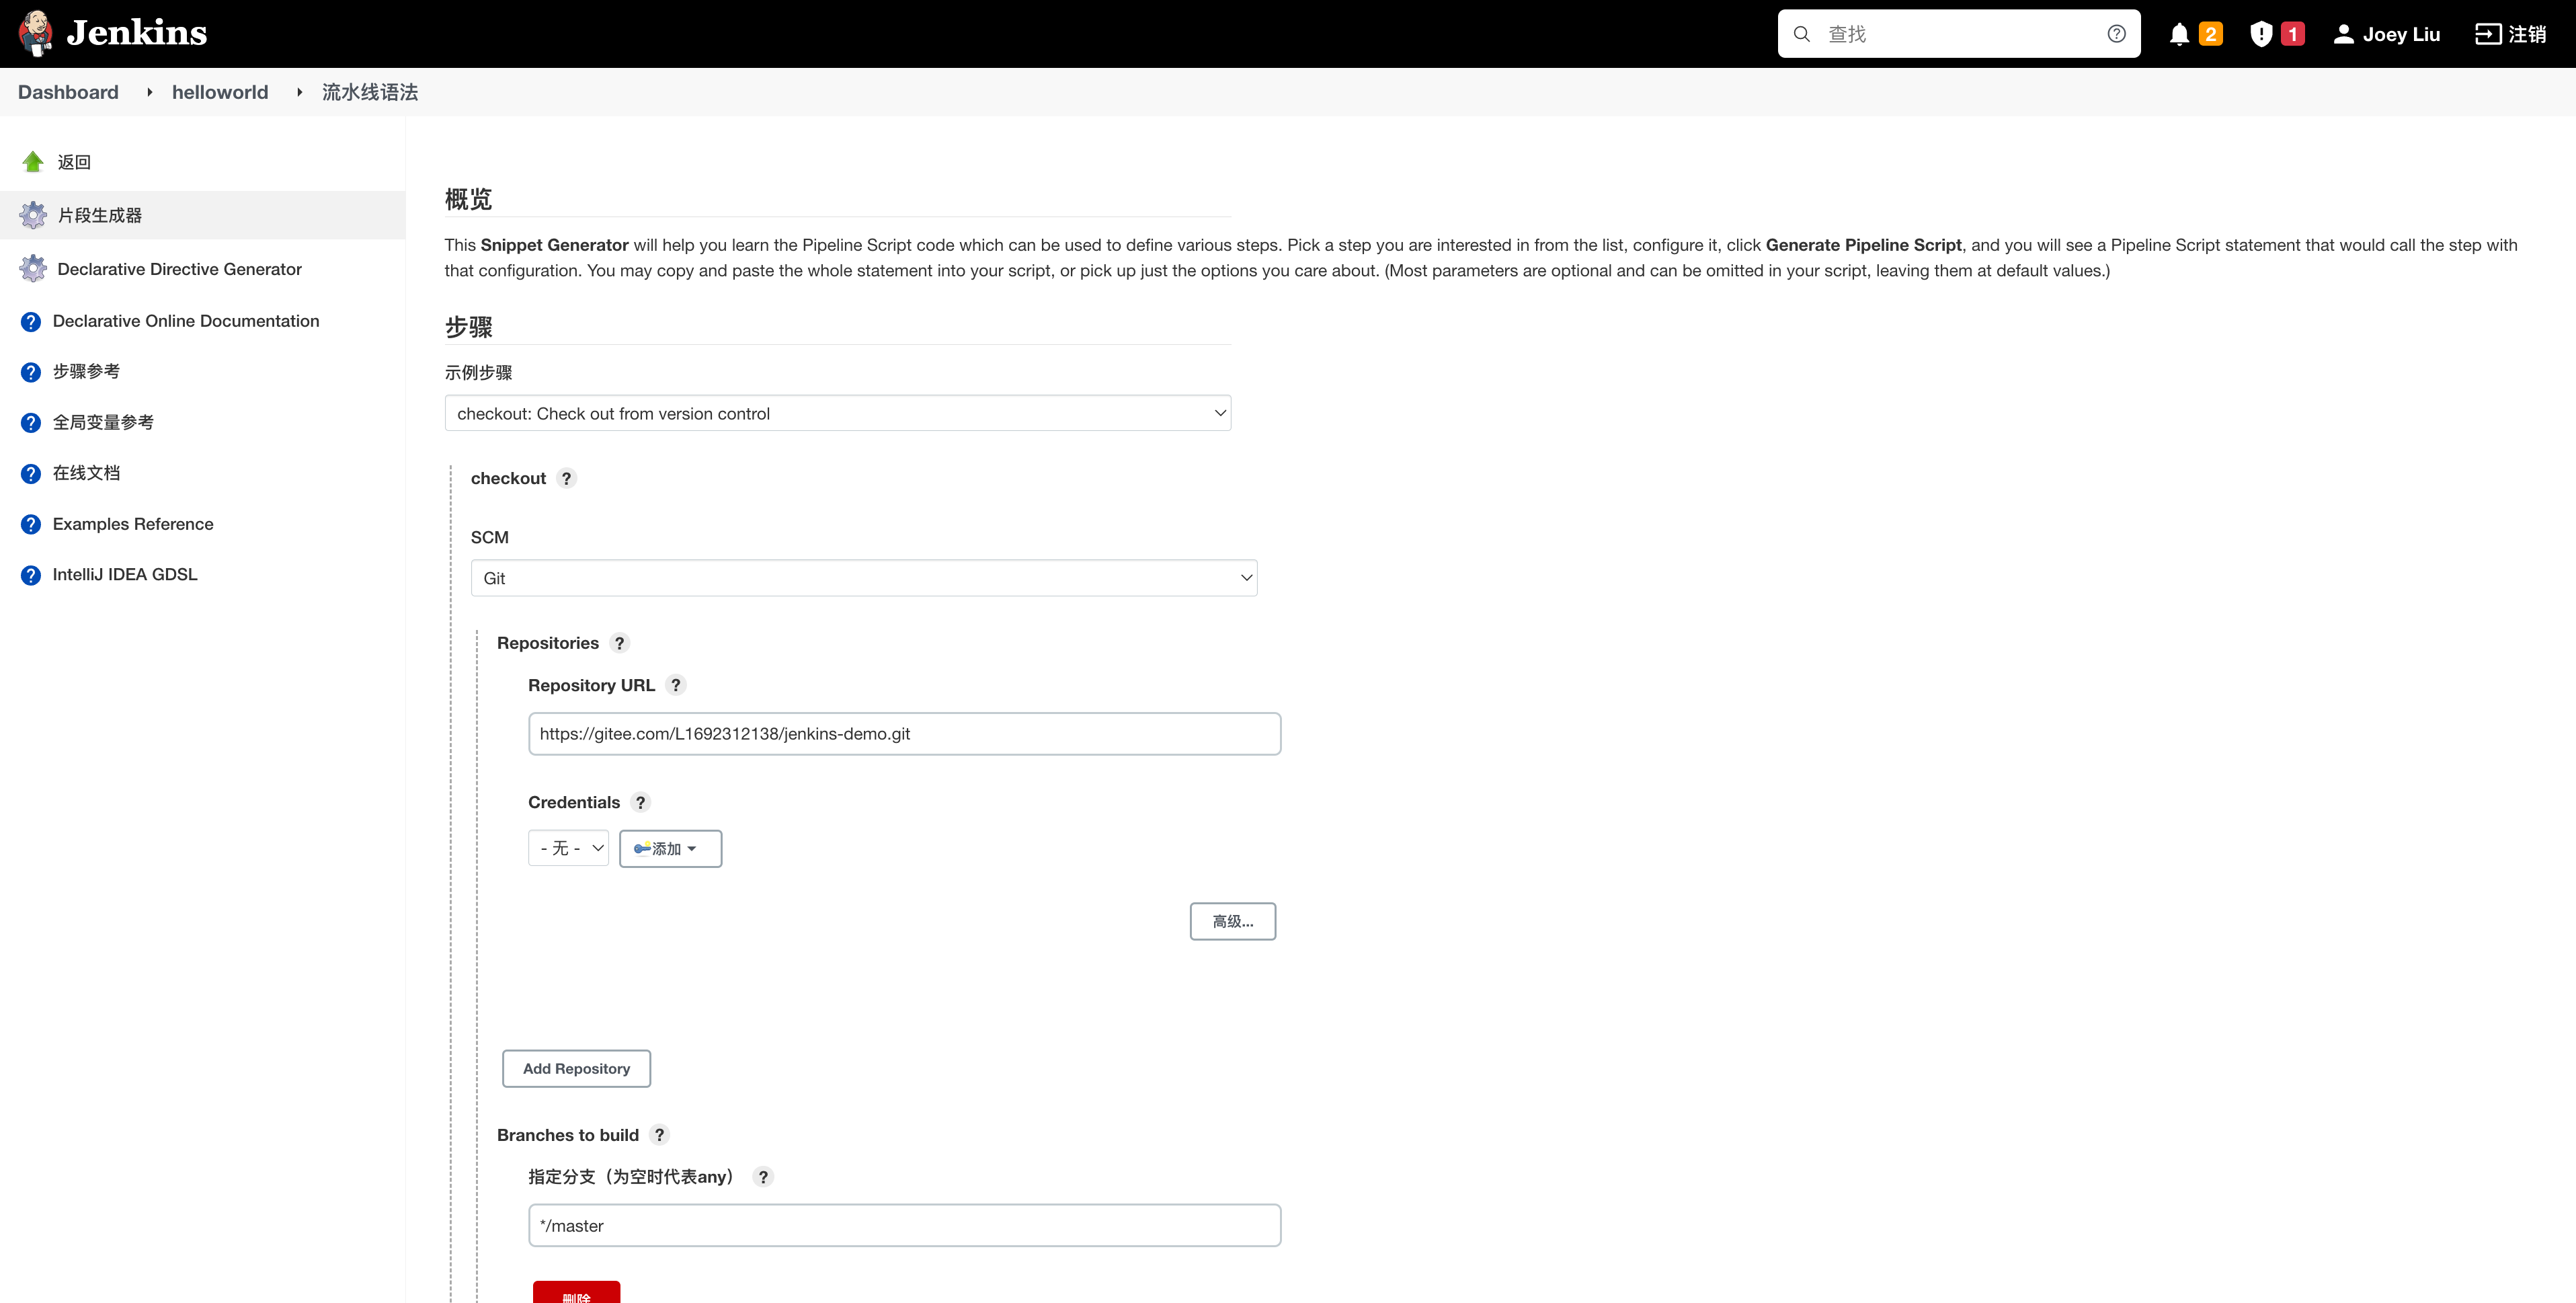Click the 指定分支 input field

pyautogui.click(x=903, y=1225)
